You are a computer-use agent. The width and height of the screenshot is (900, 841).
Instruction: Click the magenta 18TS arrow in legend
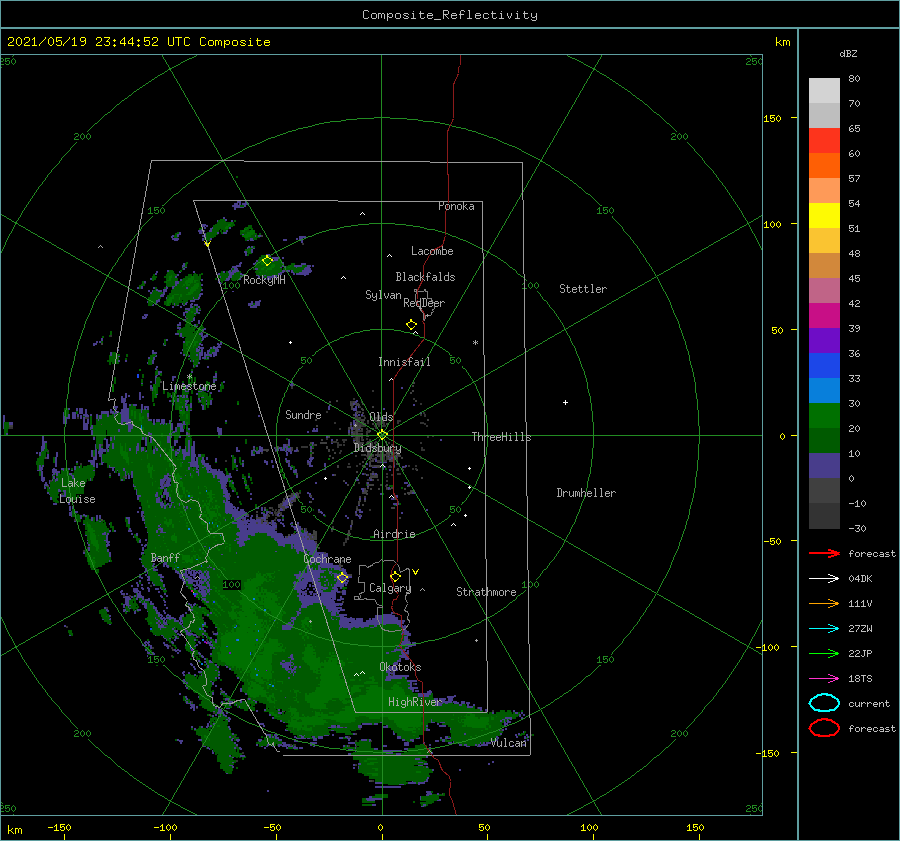click(824, 679)
